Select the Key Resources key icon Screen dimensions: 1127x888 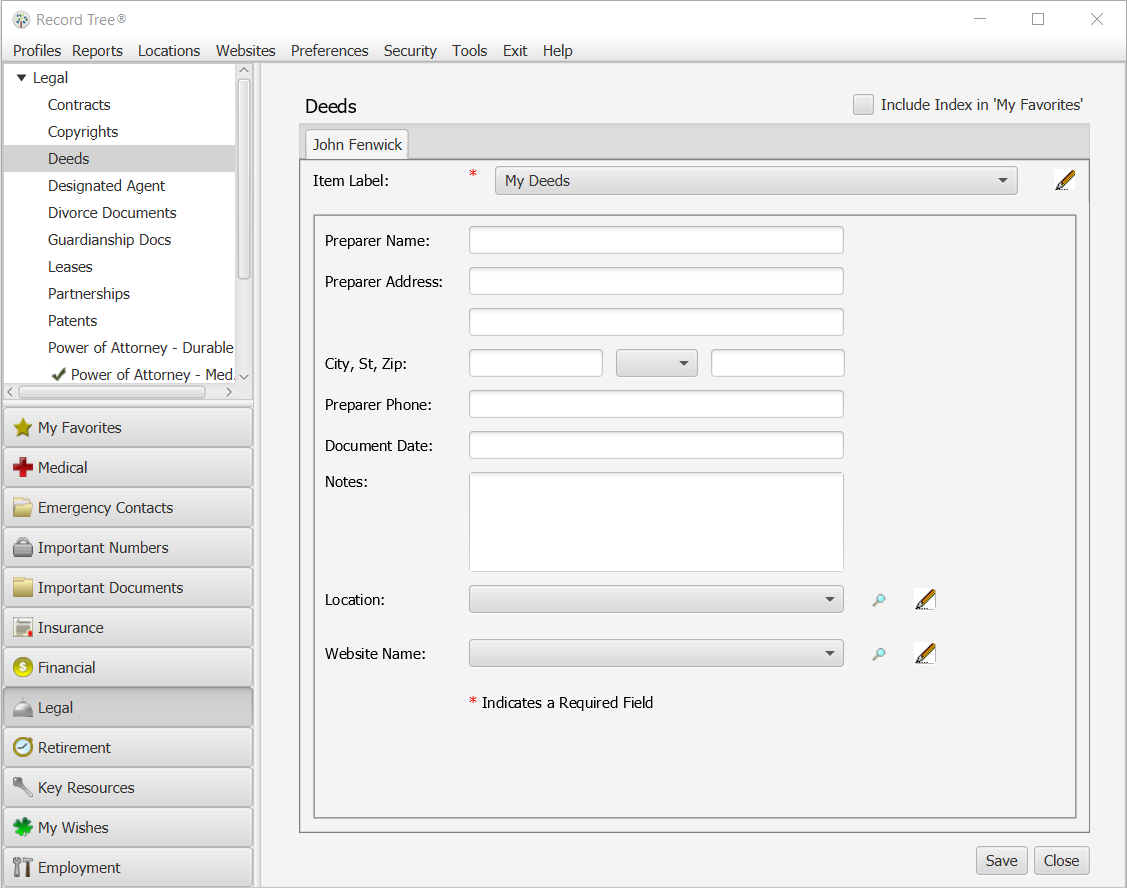tap(22, 787)
